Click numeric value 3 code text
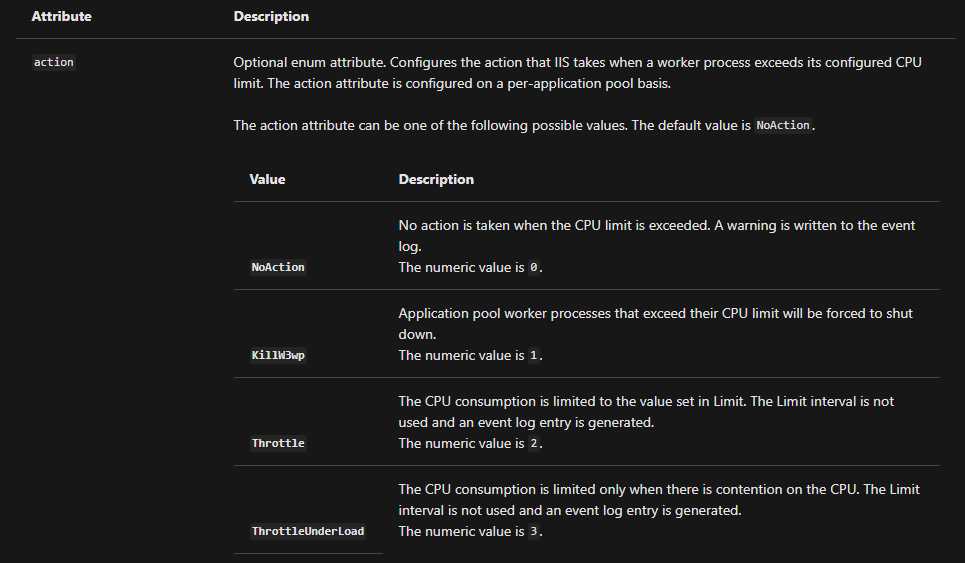Image resolution: width=965 pixels, height=563 pixels. [534, 531]
